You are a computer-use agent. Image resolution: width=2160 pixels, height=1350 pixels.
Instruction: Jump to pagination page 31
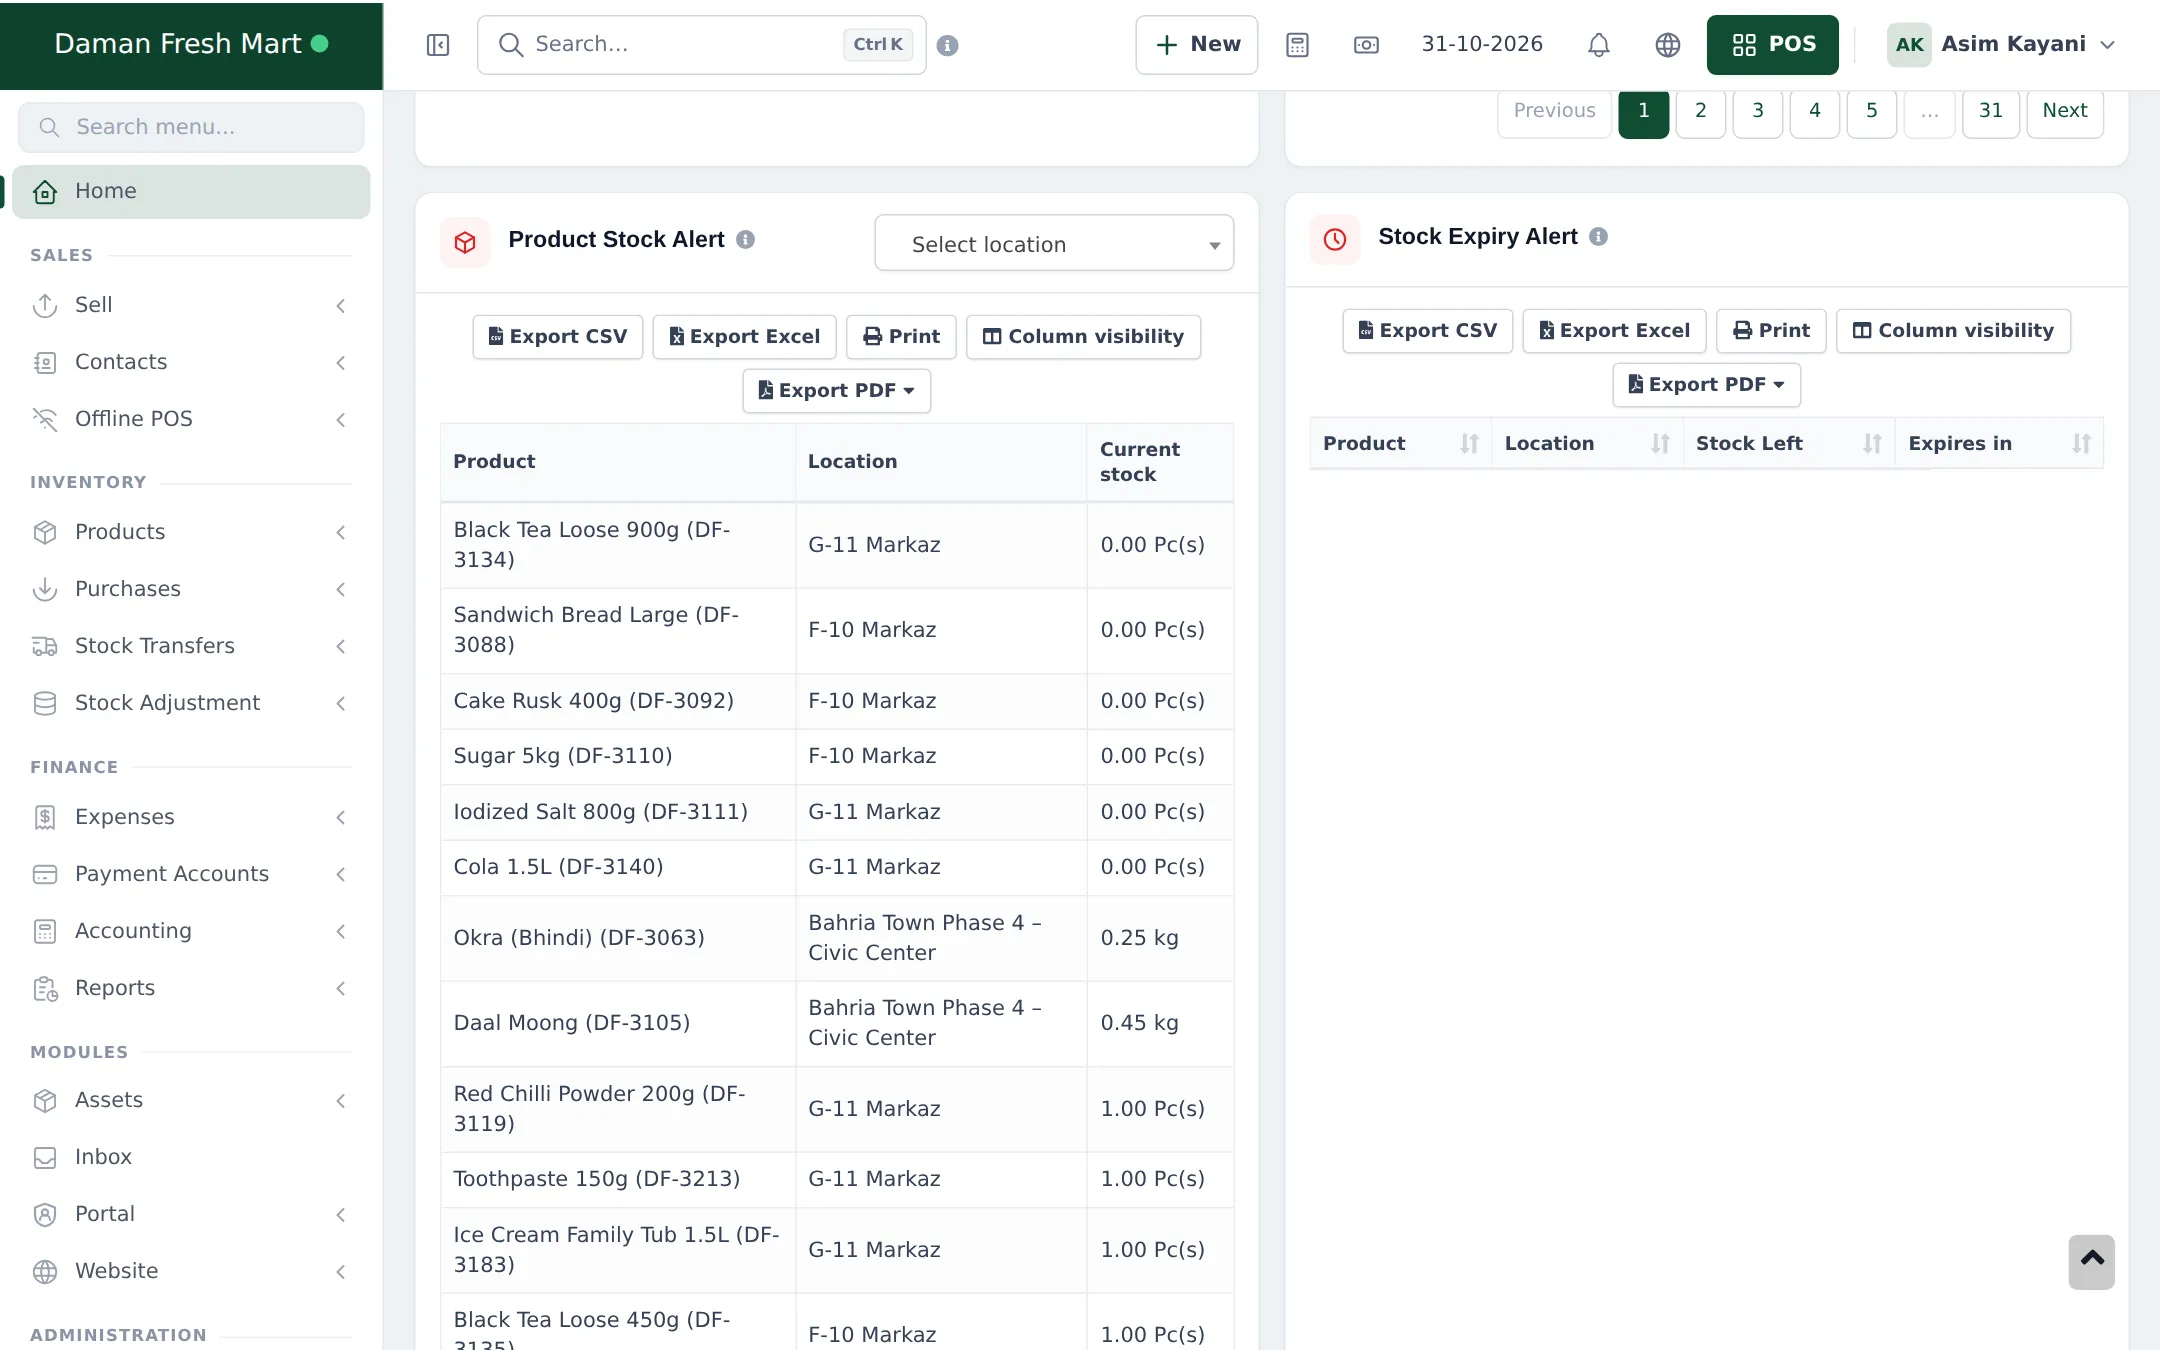click(1990, 112)
